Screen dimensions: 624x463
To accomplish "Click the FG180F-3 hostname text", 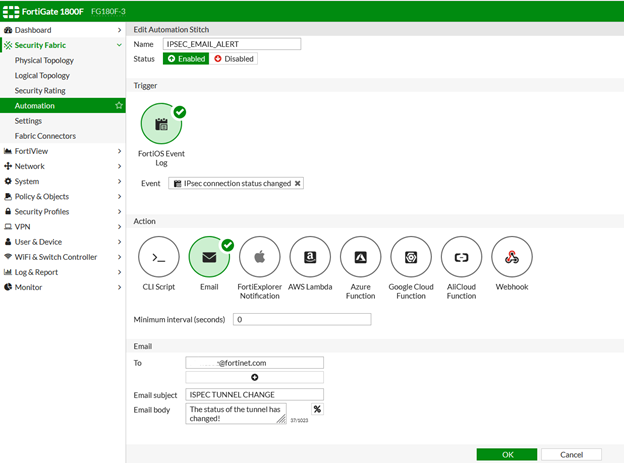I will [x=108, y=12].
